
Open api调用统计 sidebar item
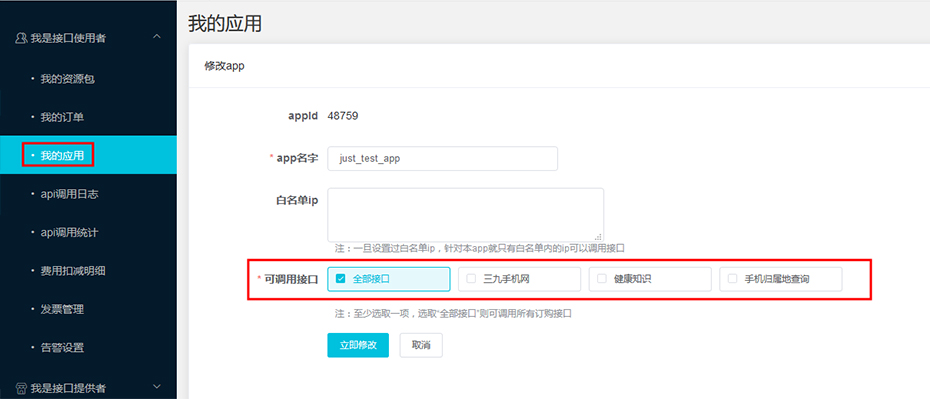point(69,233)
